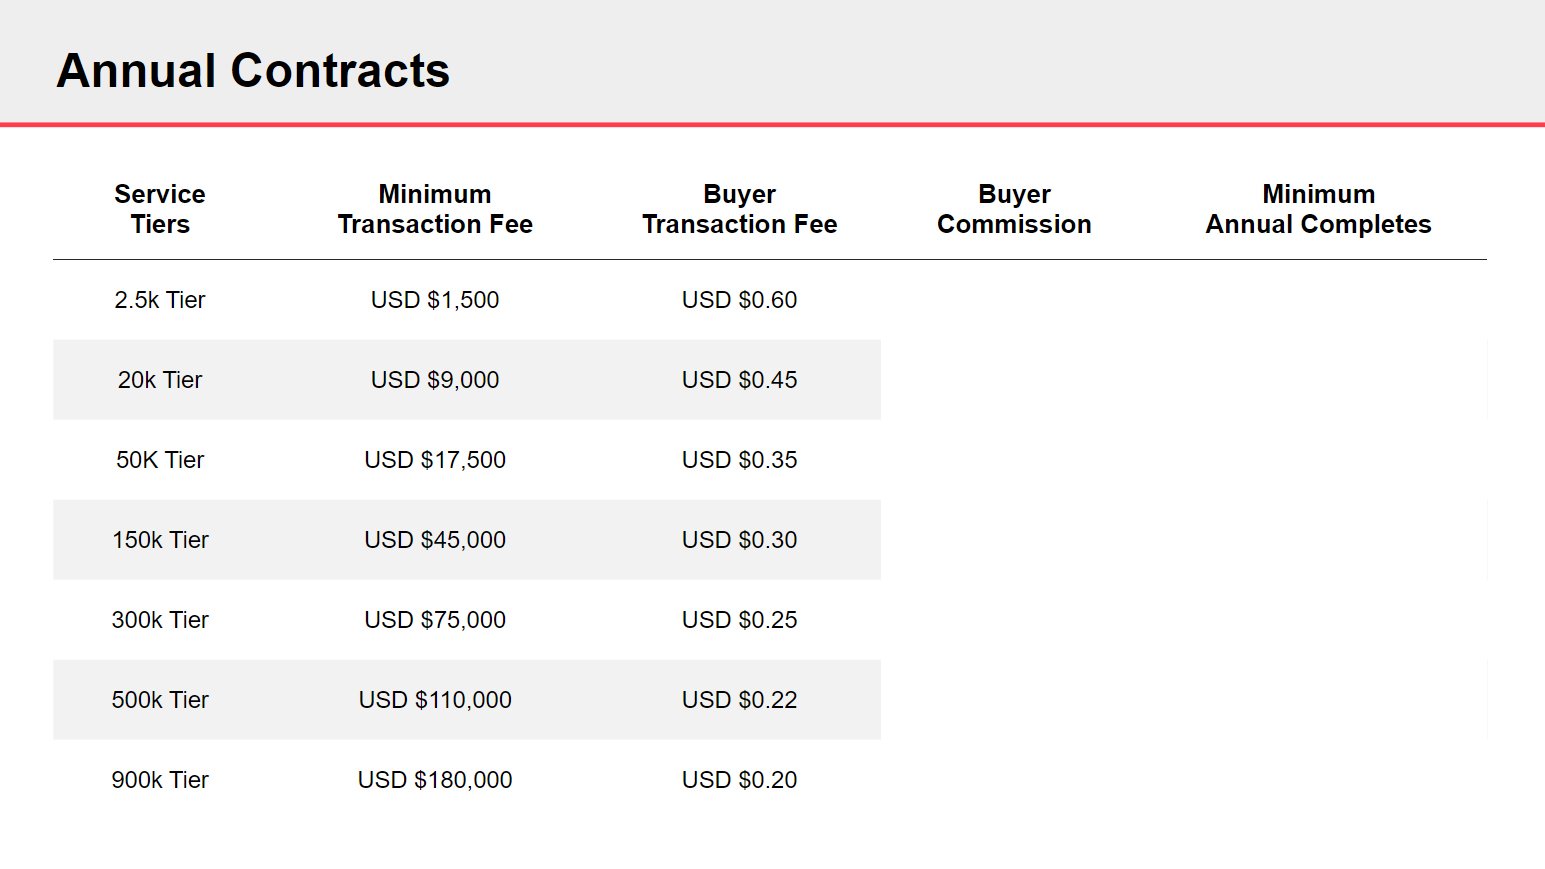Select the USD $45,000 cell

point(435,540)
